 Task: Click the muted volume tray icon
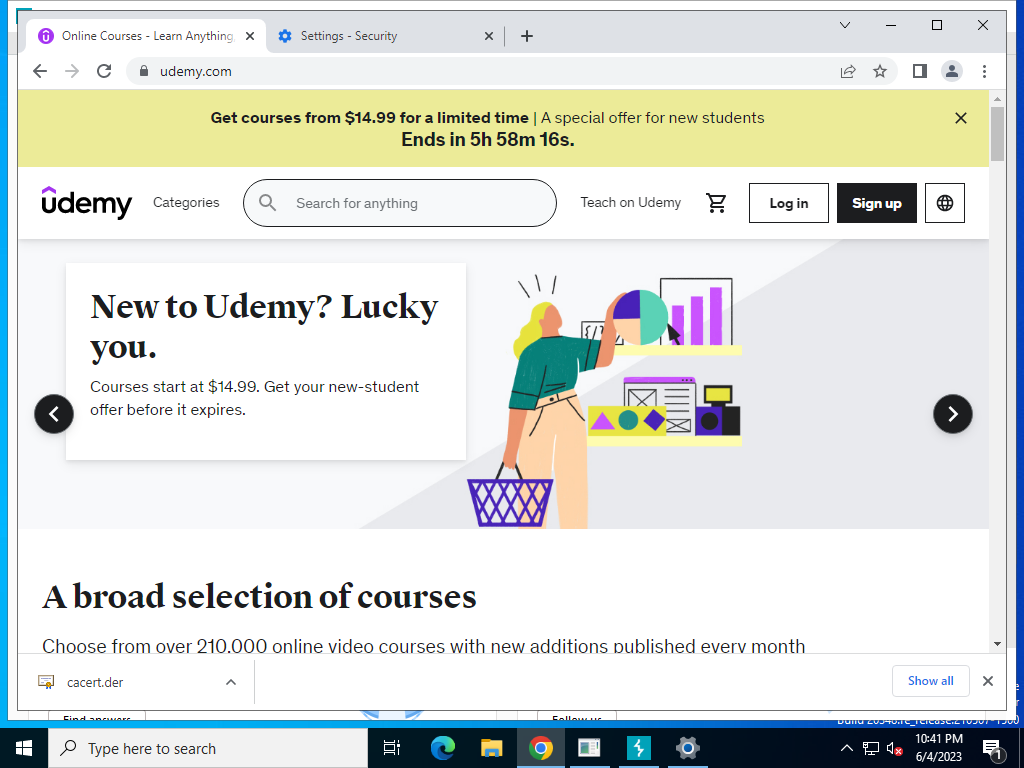tap(895, 748)
